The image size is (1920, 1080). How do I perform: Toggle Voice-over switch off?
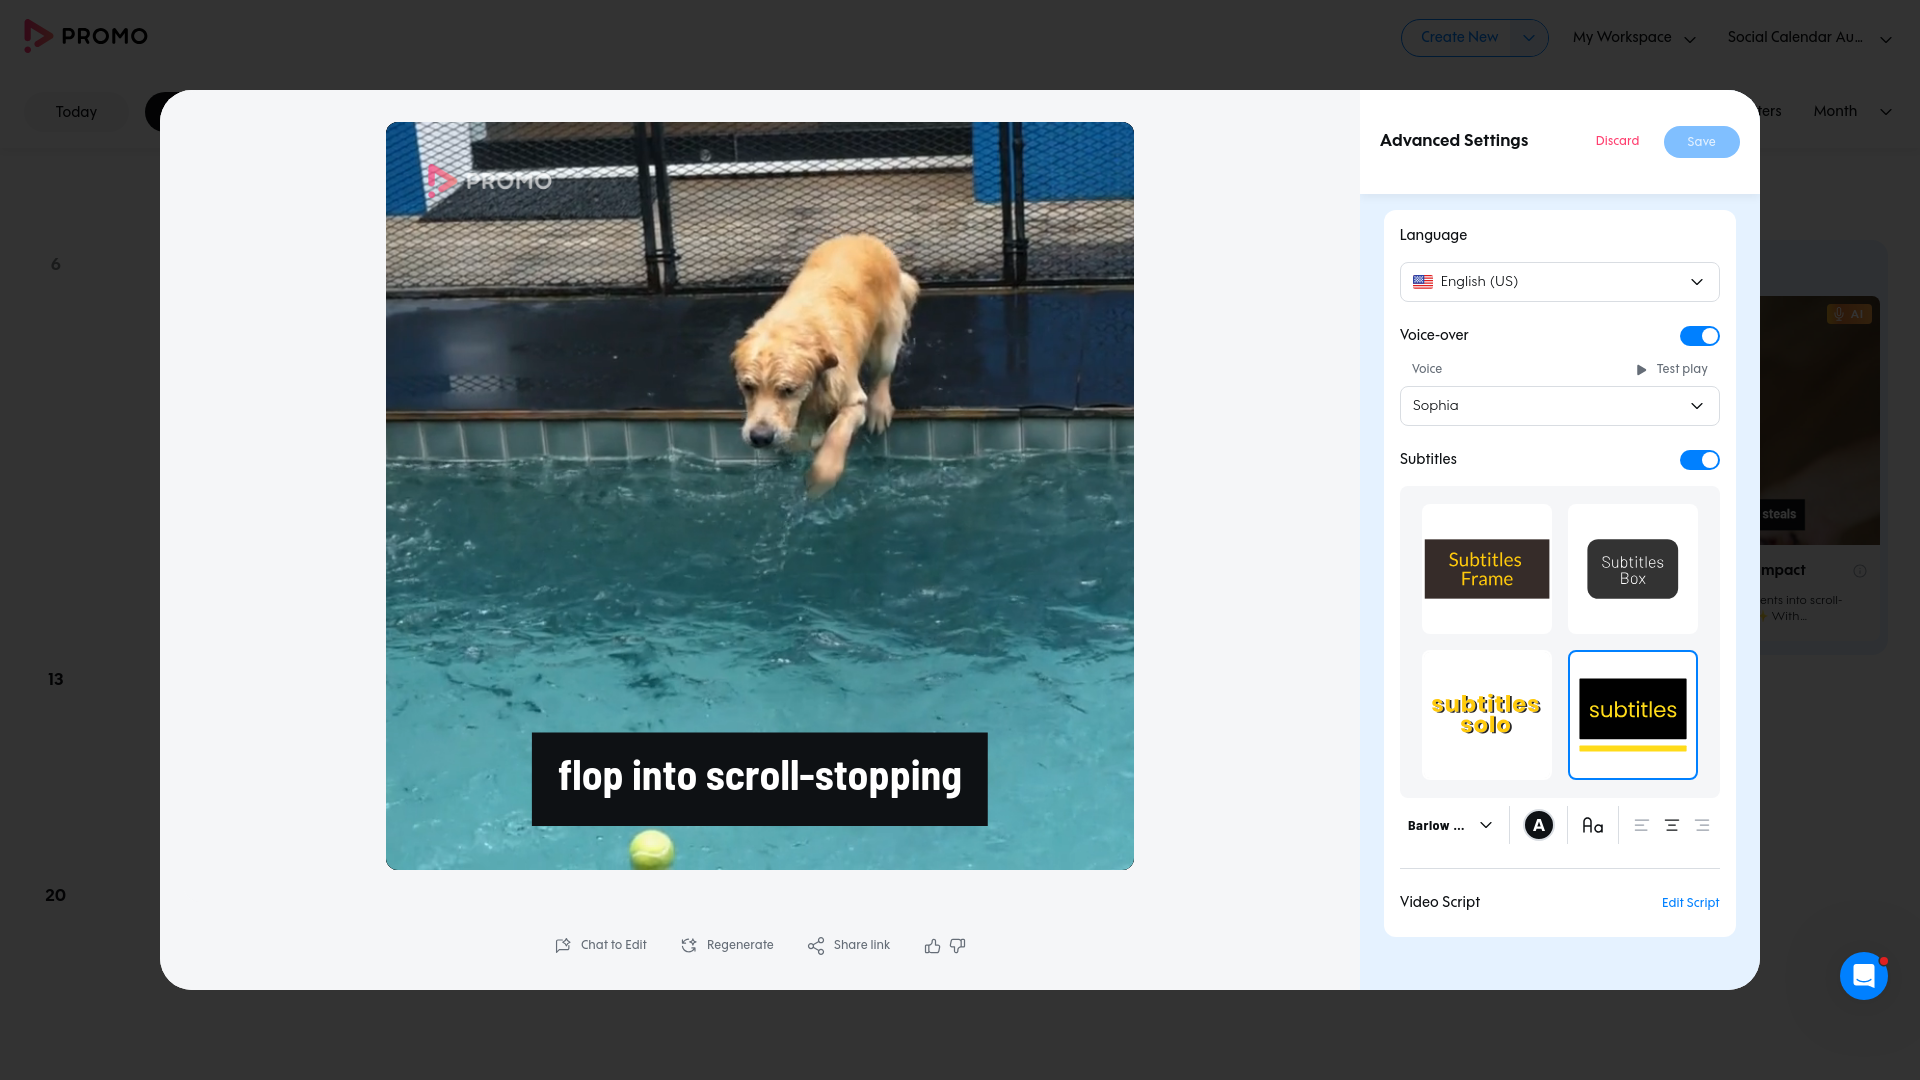[x=1699, y=336]
